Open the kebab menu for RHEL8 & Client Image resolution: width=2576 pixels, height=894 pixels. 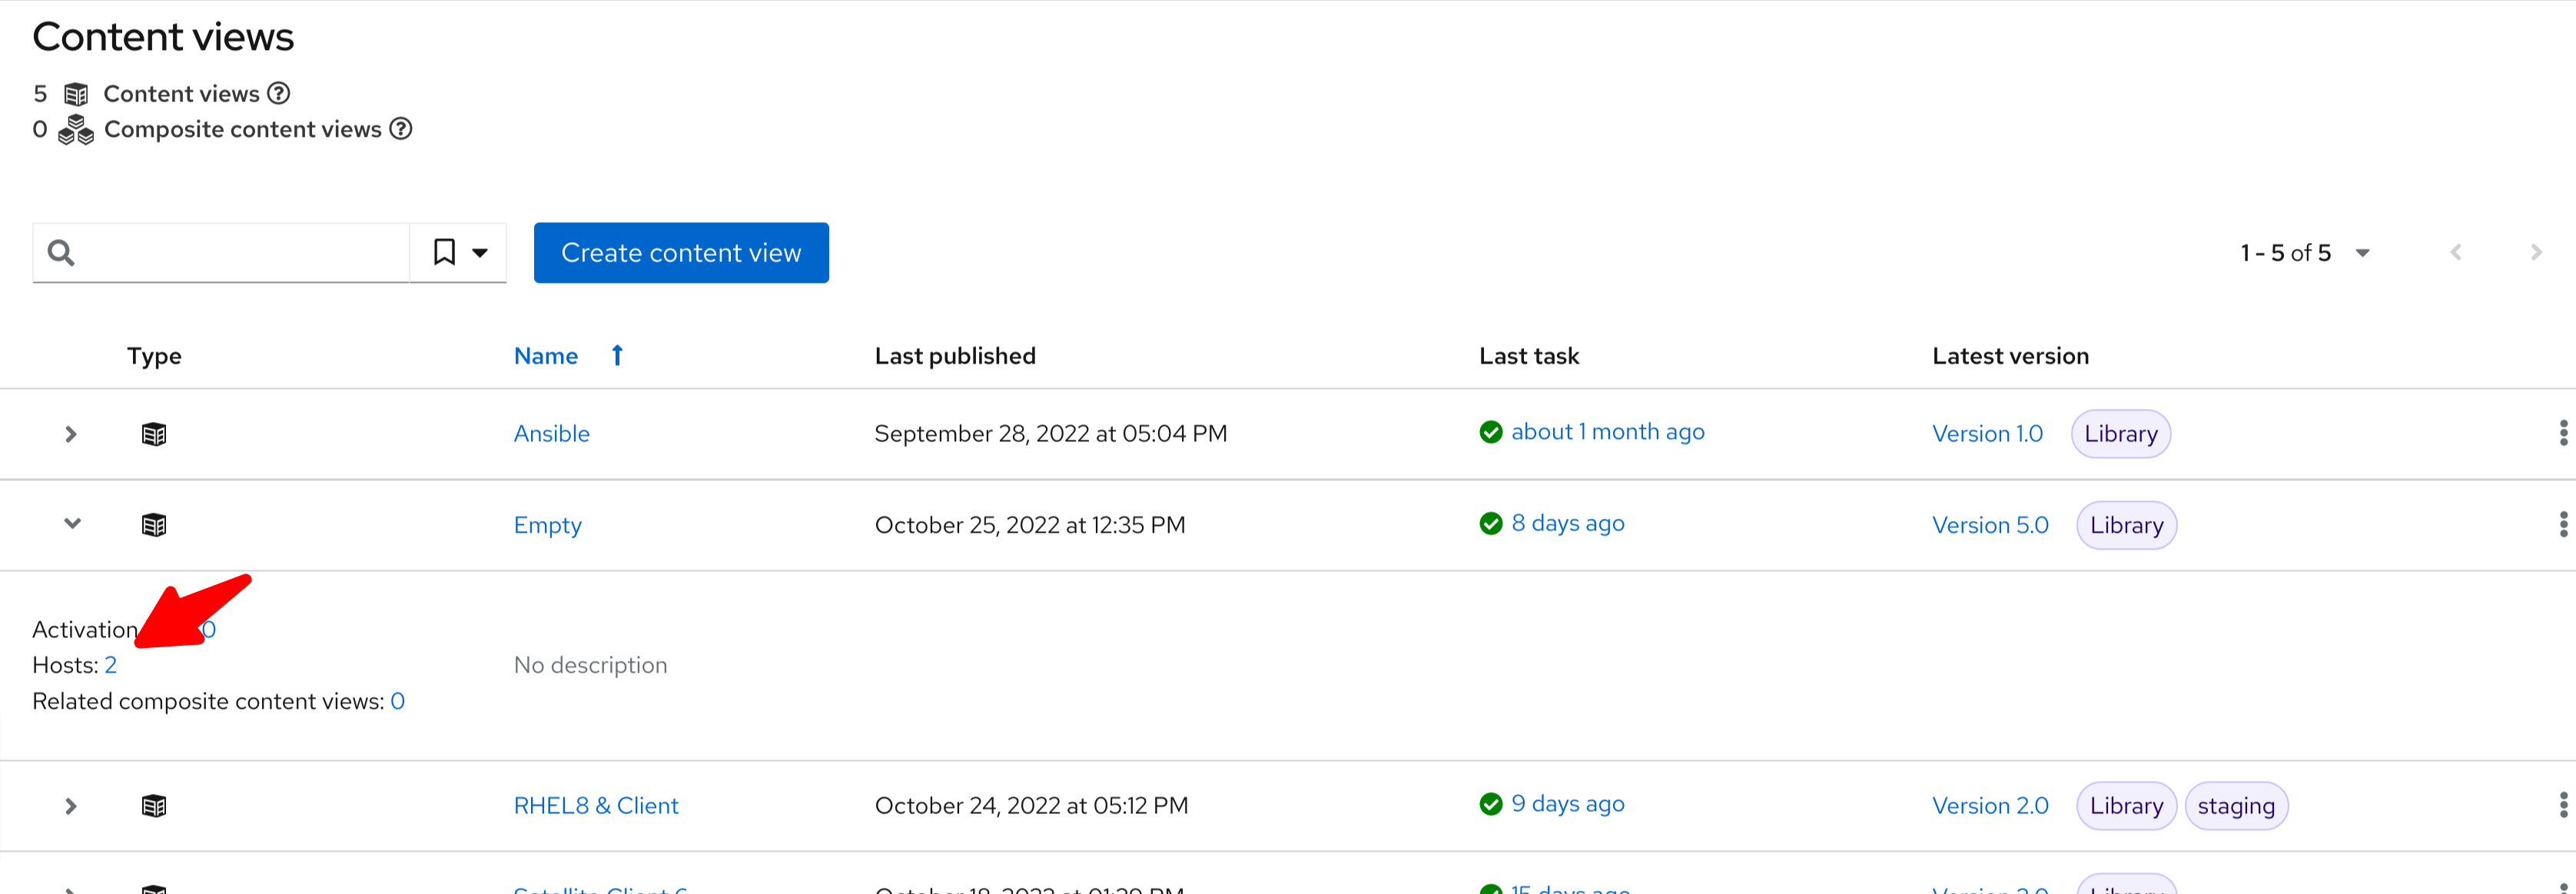click(x=2562, y=805)
